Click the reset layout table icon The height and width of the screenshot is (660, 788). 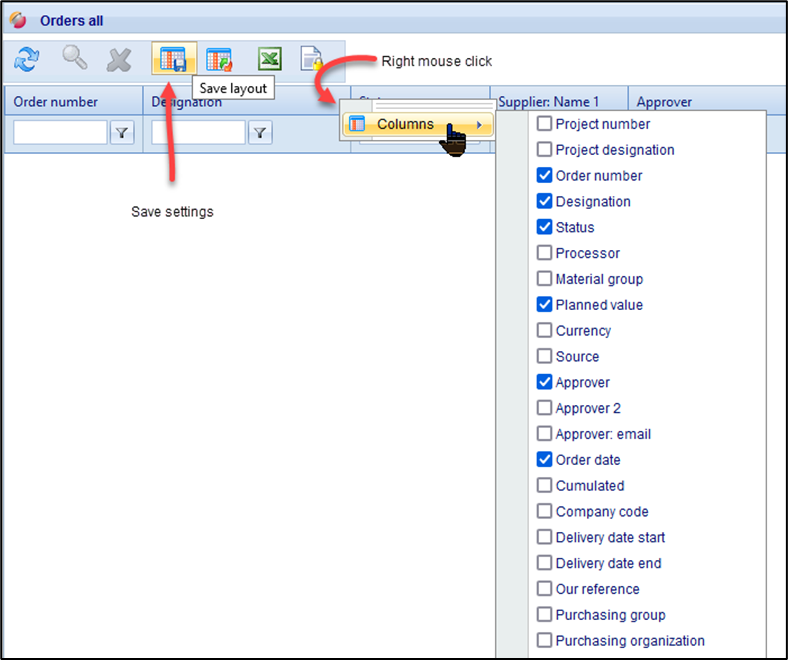[219, 60]
